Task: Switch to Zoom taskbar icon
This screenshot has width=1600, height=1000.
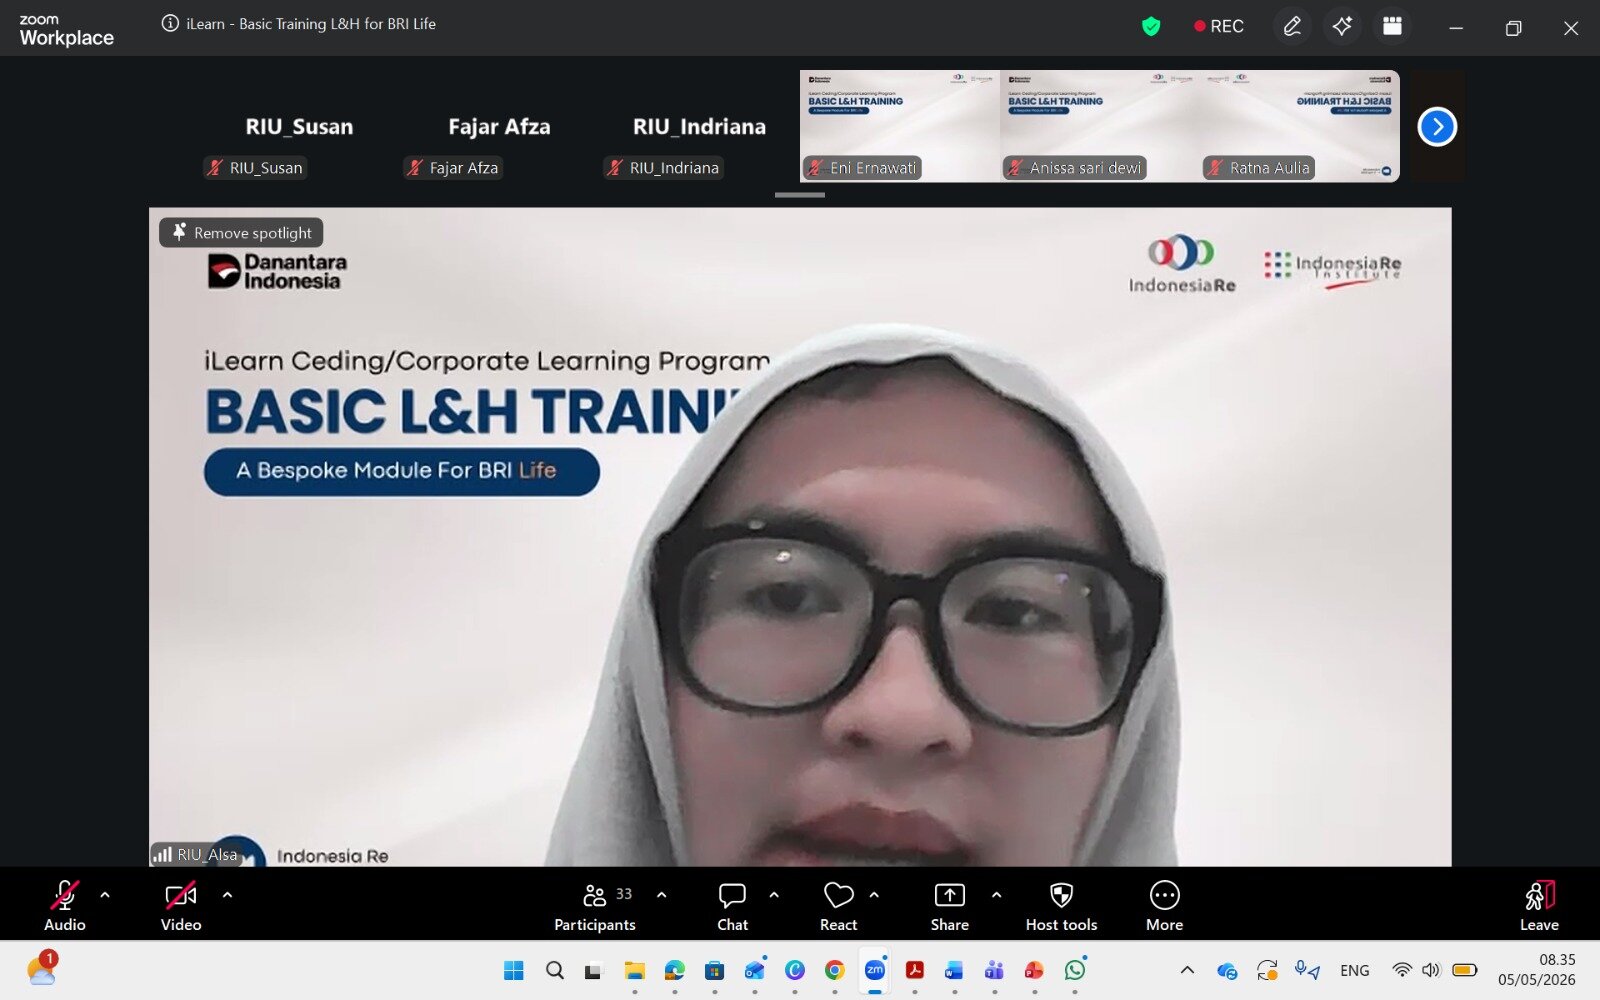Action: (875, 970)
